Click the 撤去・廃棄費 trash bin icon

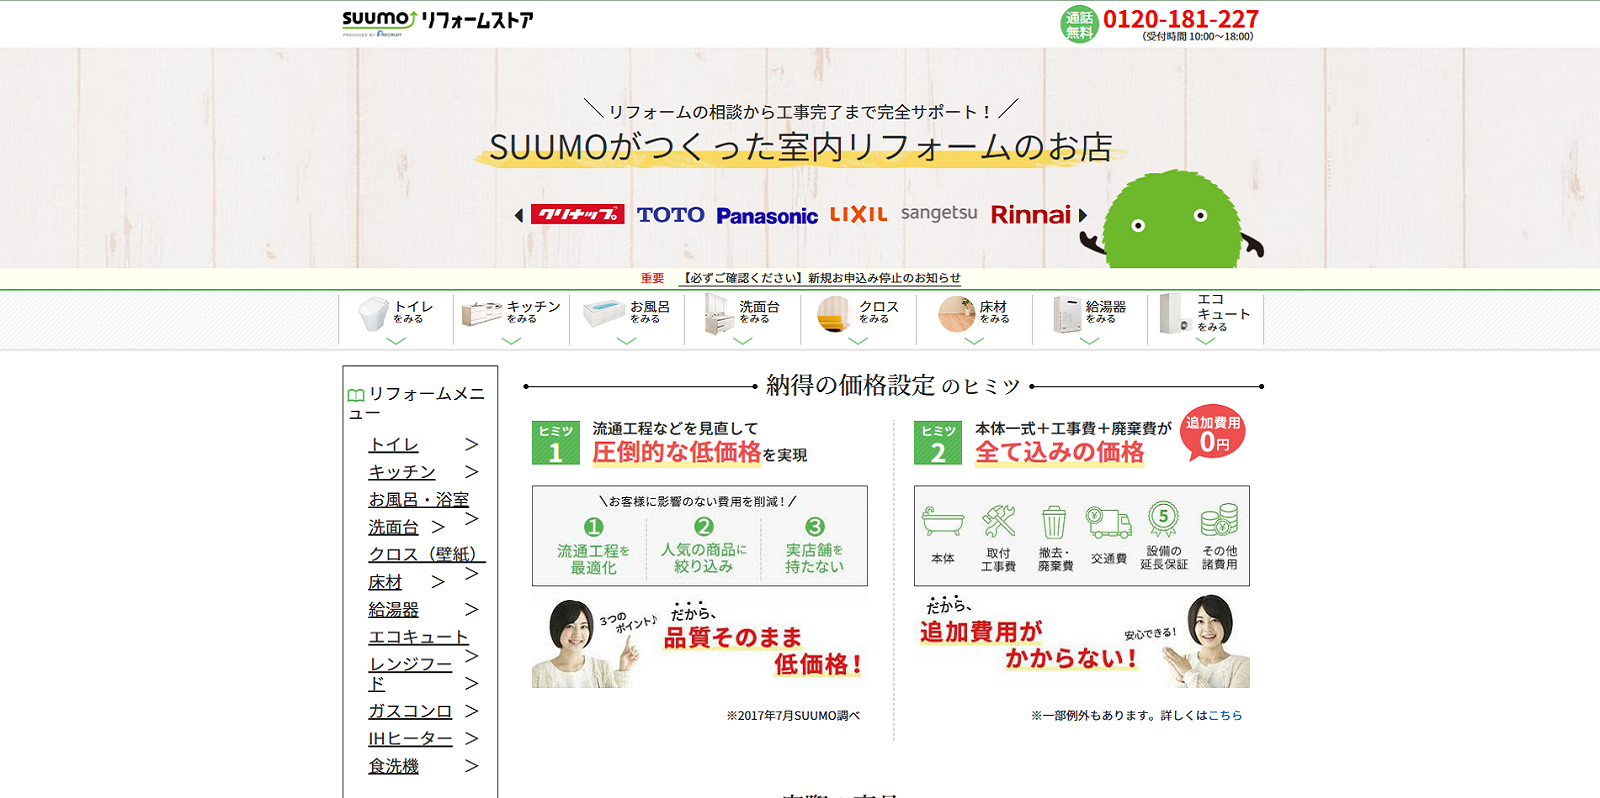(1054, 522)
